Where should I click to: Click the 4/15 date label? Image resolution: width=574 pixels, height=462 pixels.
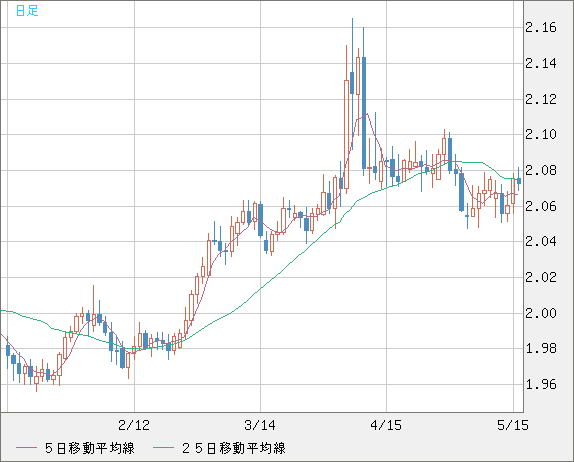[386, 425]
